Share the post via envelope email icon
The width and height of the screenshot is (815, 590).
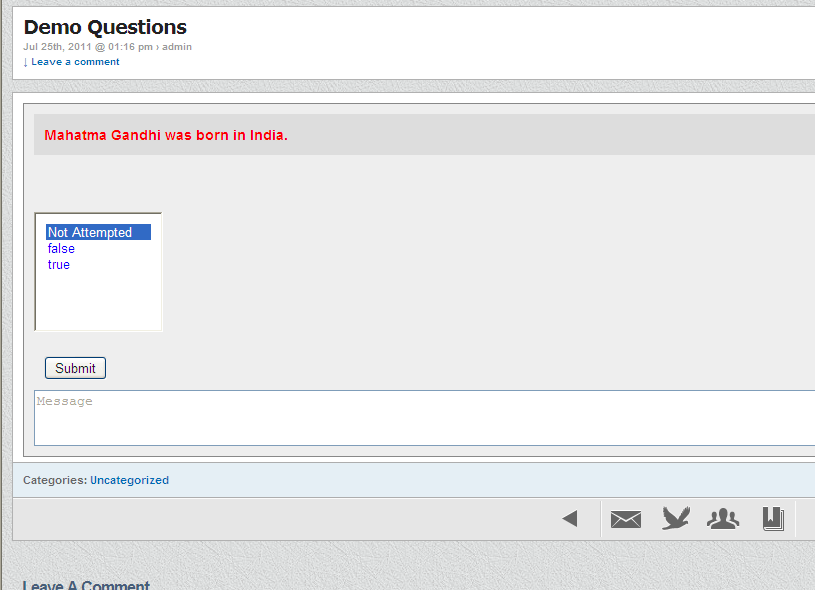pos(626,519)
